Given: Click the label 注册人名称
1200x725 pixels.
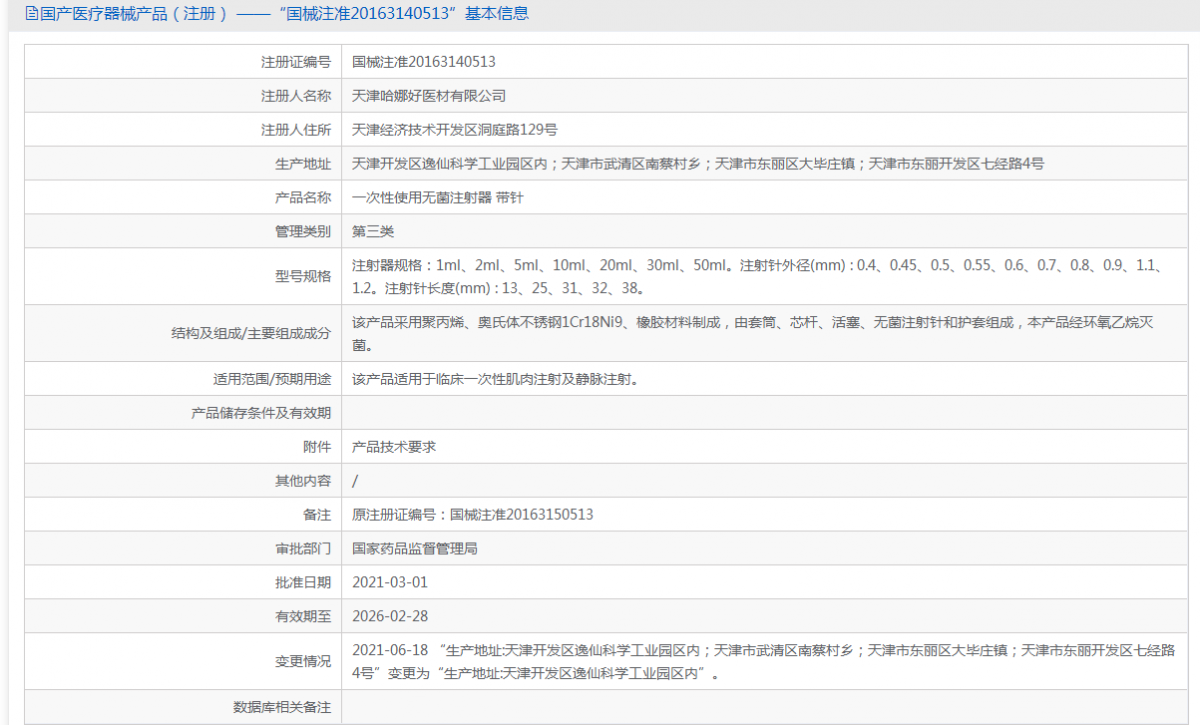Looking at the screenshot, I should pyautogui.click(x=296, y=96).
